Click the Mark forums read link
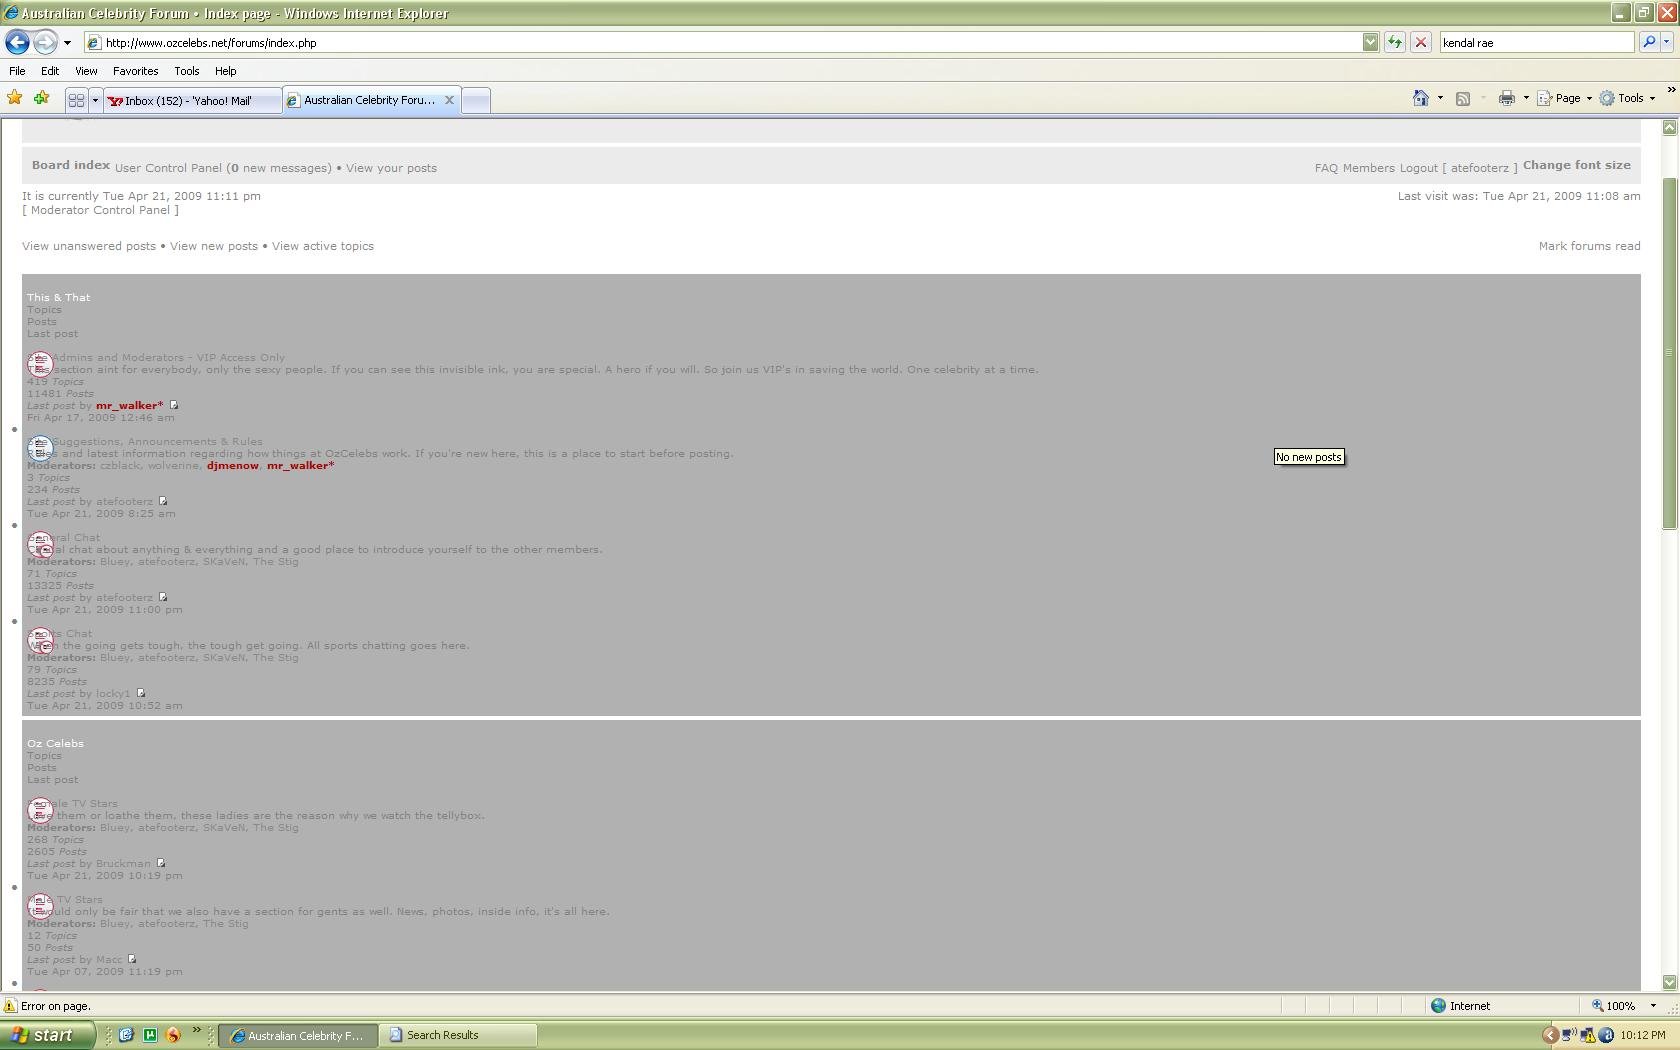1680x1050 pixels. [x=1589, y=246]
